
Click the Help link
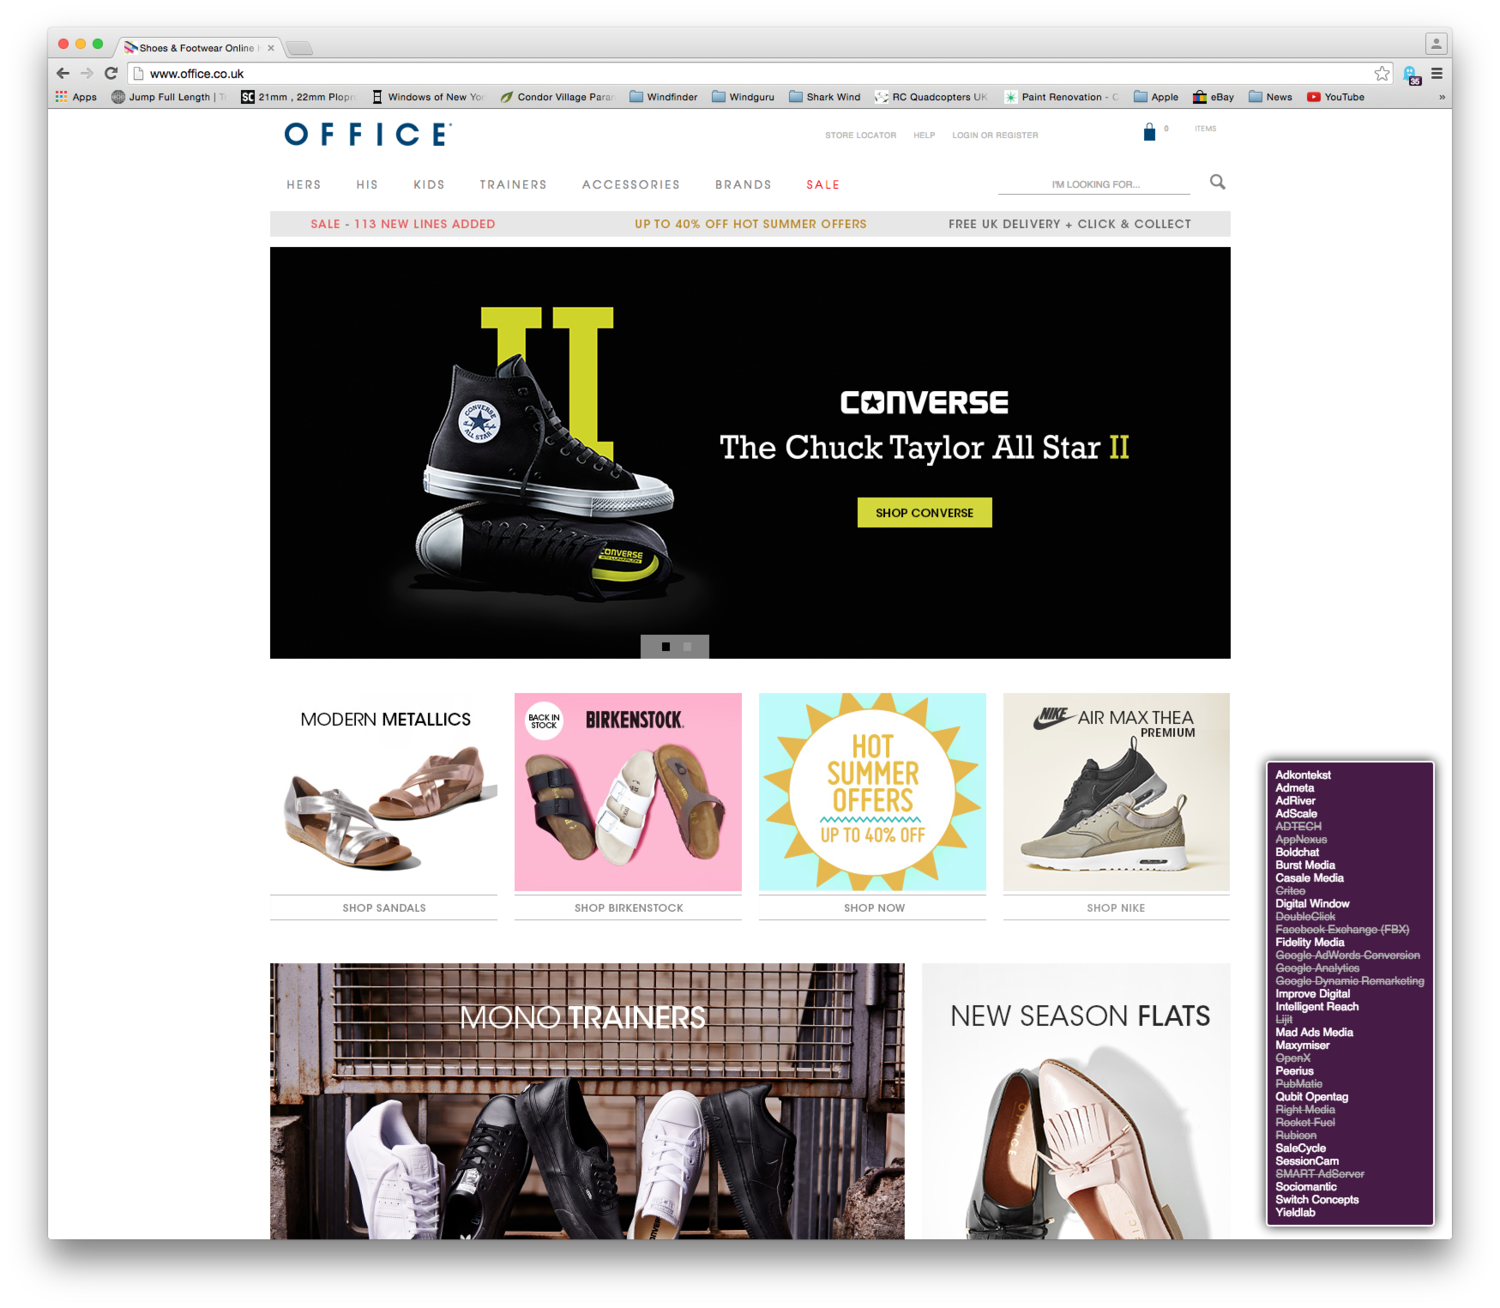[x=924, y=135]
